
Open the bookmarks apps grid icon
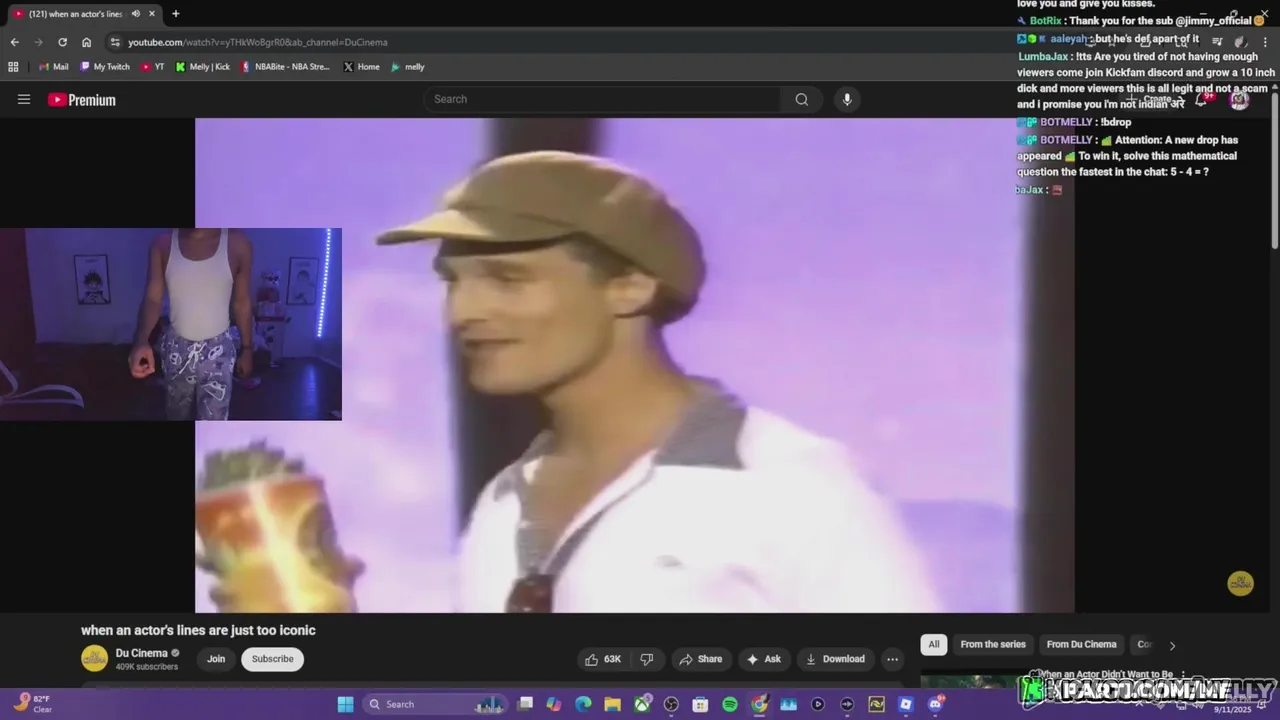(x=13, y=67)
